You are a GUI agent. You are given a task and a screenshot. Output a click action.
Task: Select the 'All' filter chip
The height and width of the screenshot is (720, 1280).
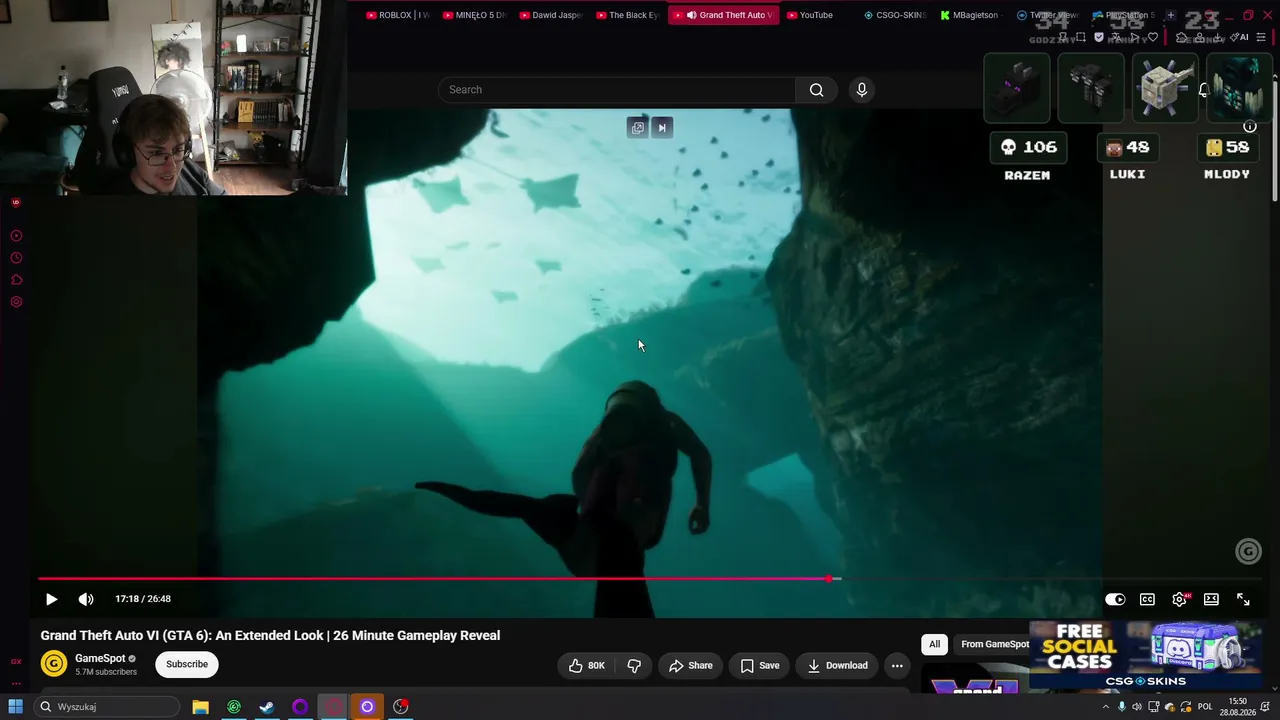934,644
